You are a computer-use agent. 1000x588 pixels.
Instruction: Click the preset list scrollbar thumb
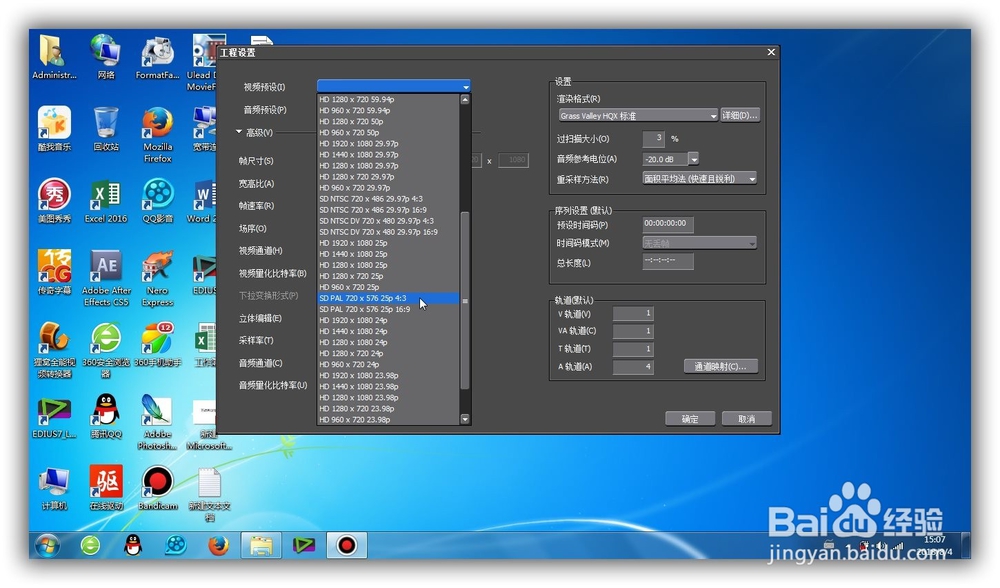point(465,300)
